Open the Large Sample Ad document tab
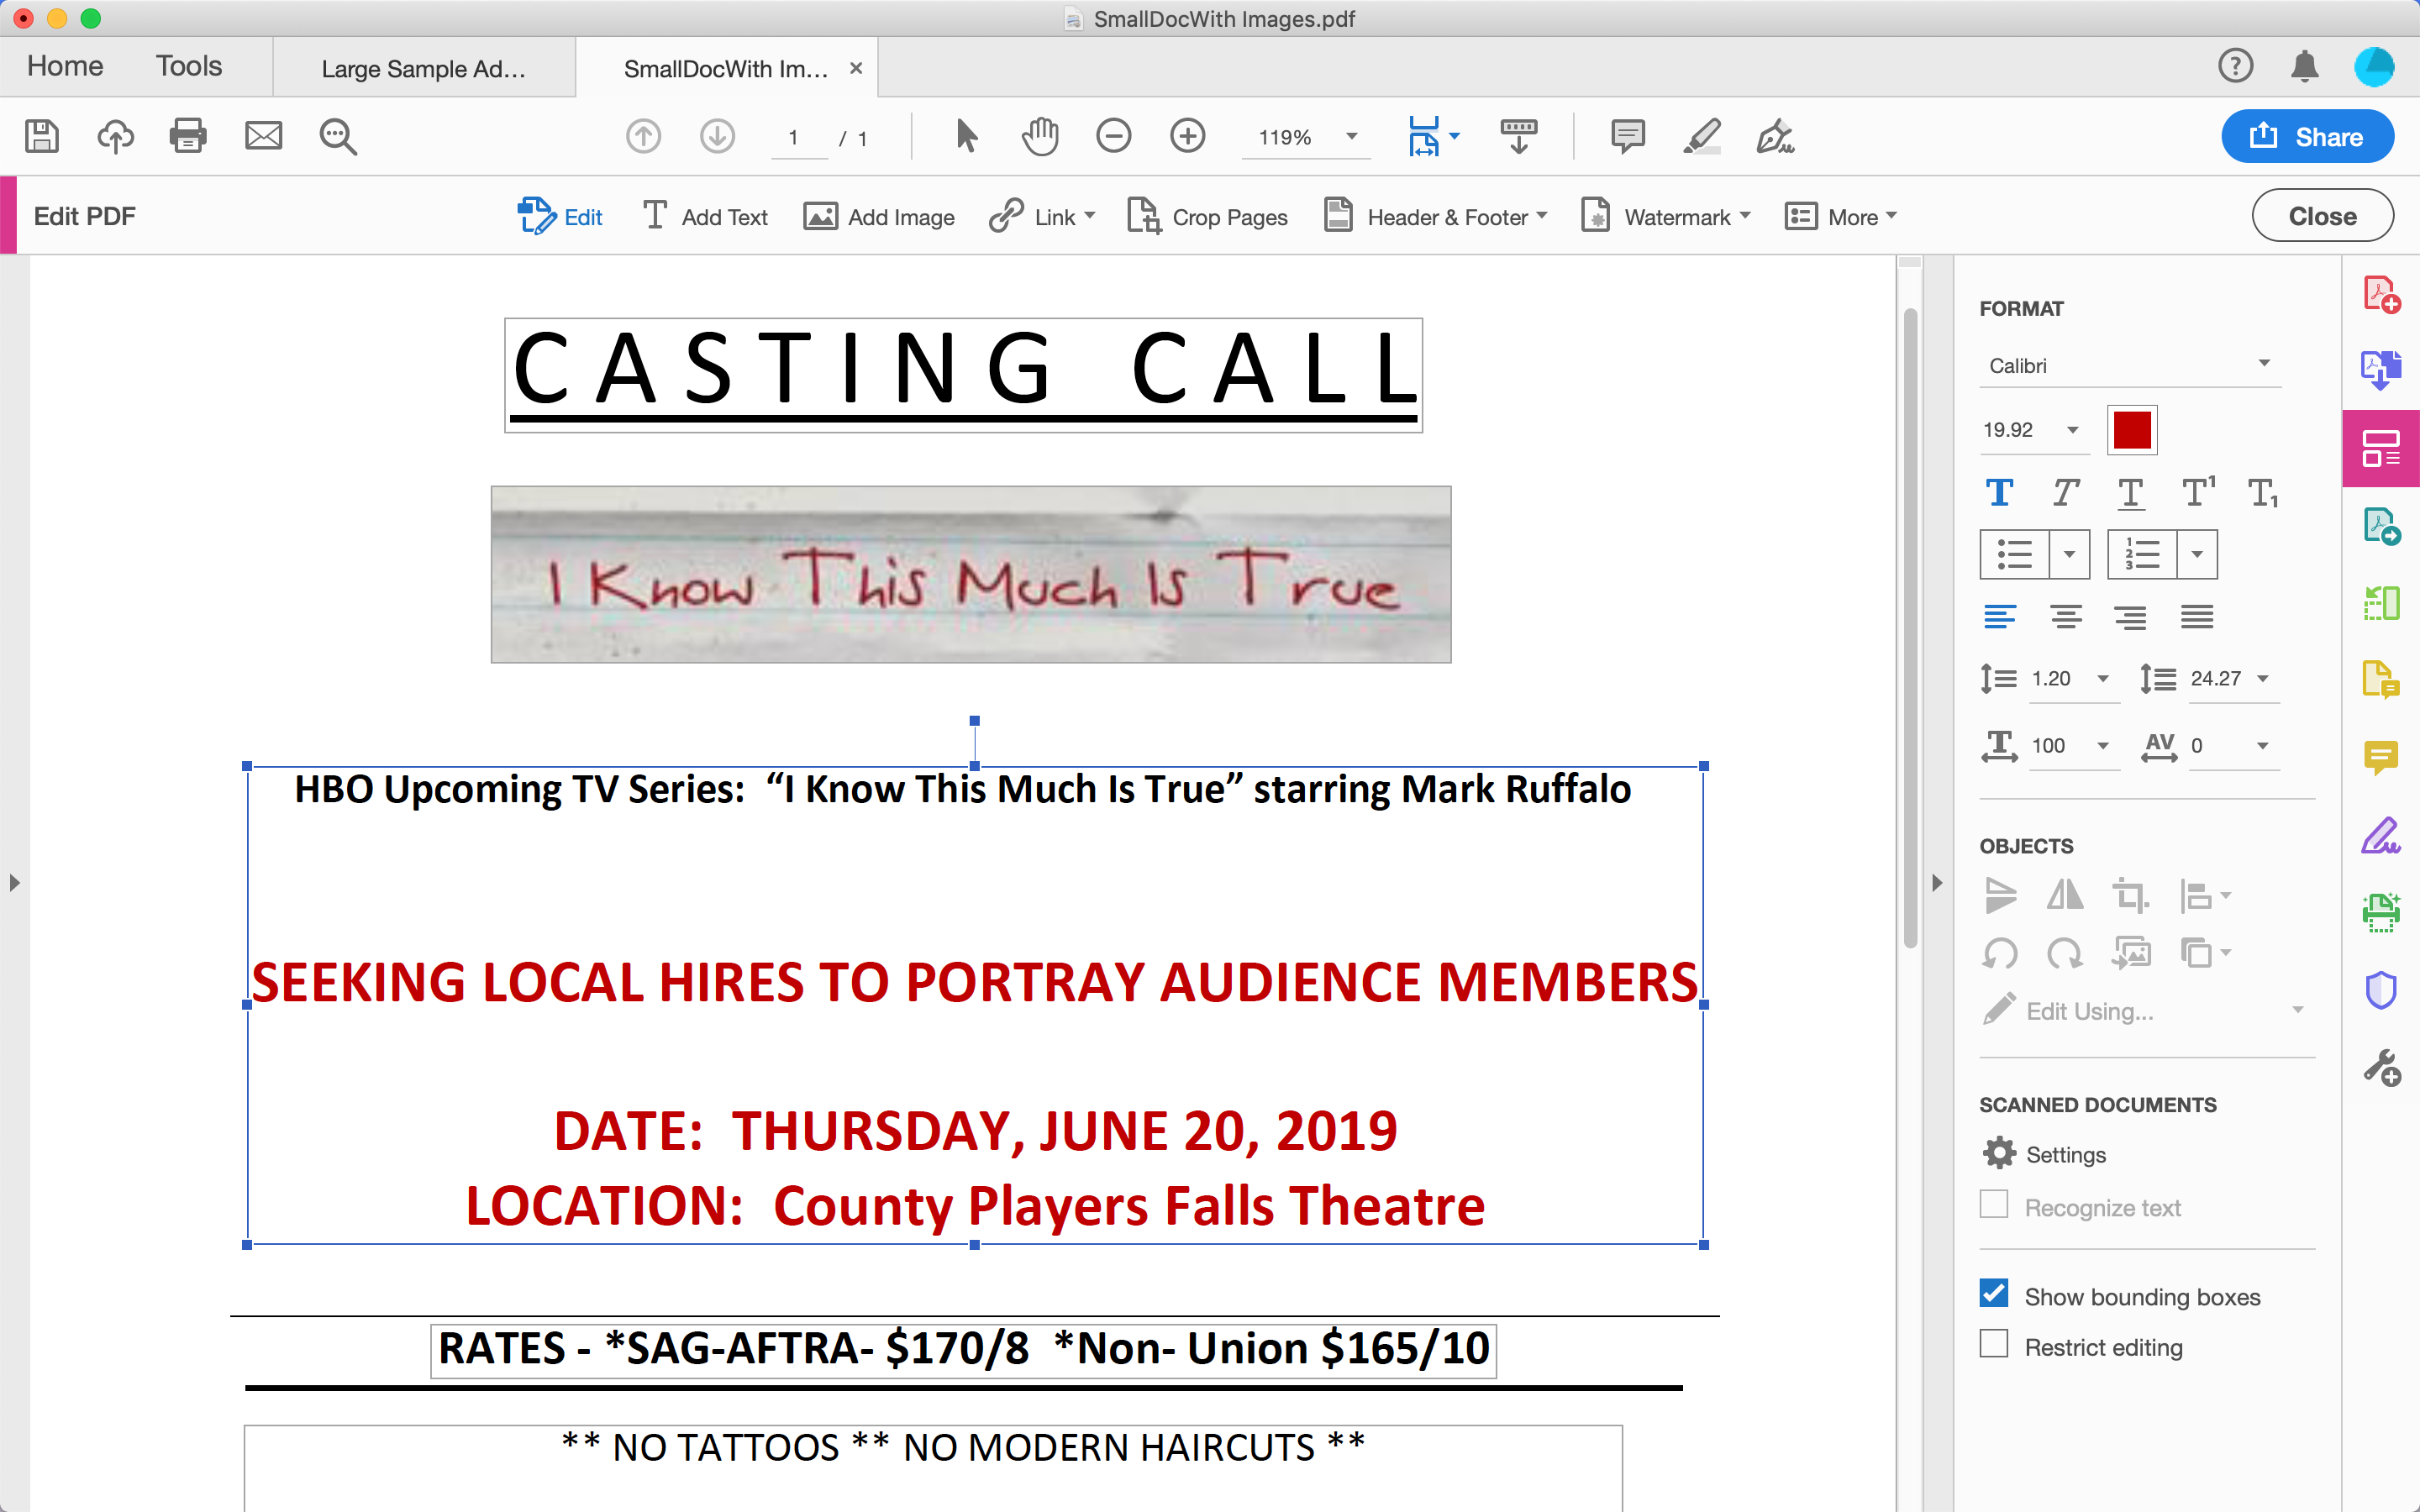The width and height of the screenshot is (2420, 1512). (424, 68)
